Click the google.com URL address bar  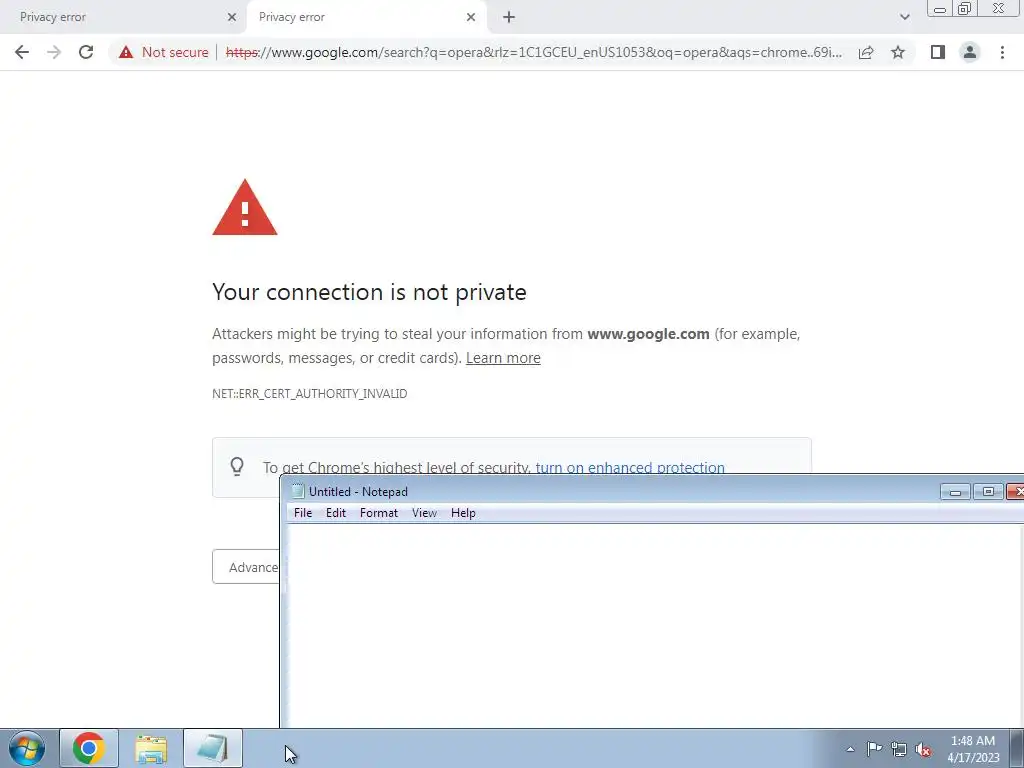(x=534, y=52)
